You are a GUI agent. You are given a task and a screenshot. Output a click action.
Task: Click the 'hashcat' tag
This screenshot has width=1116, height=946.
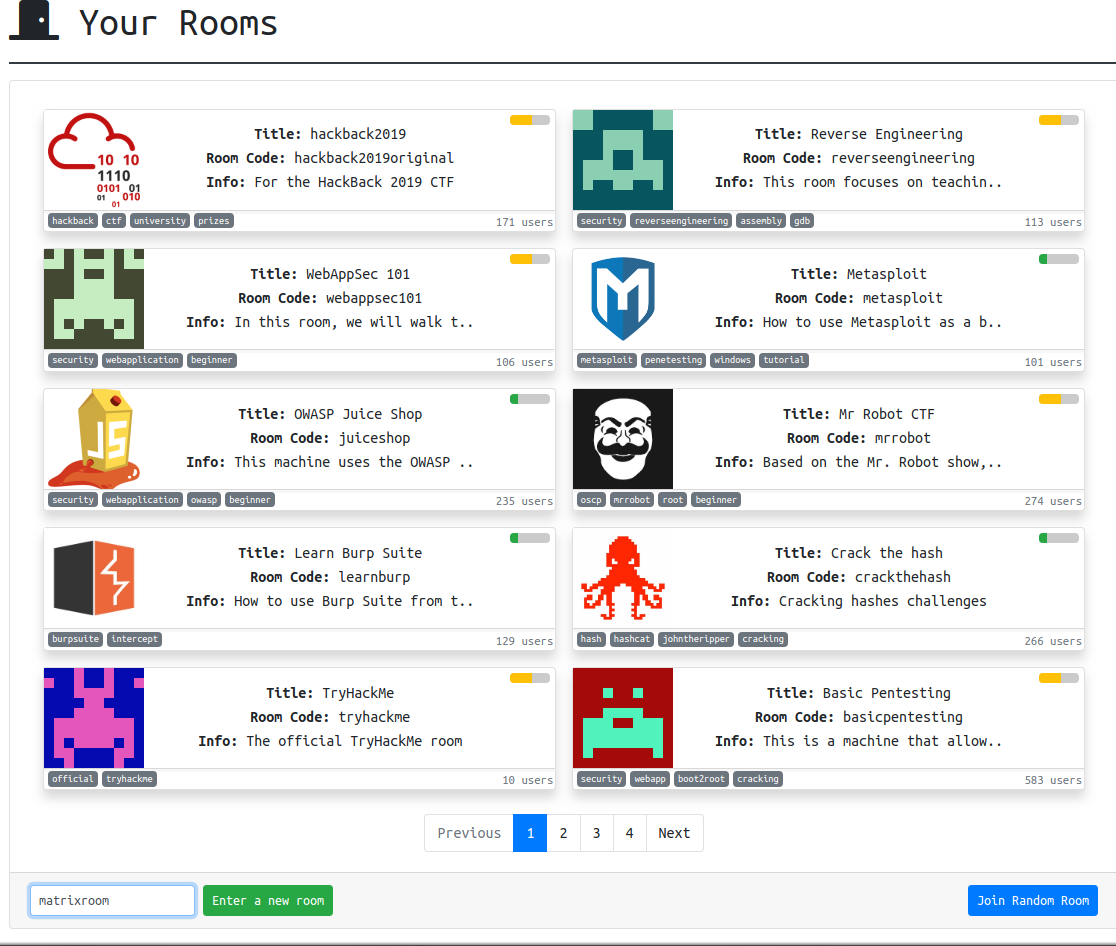631,639
